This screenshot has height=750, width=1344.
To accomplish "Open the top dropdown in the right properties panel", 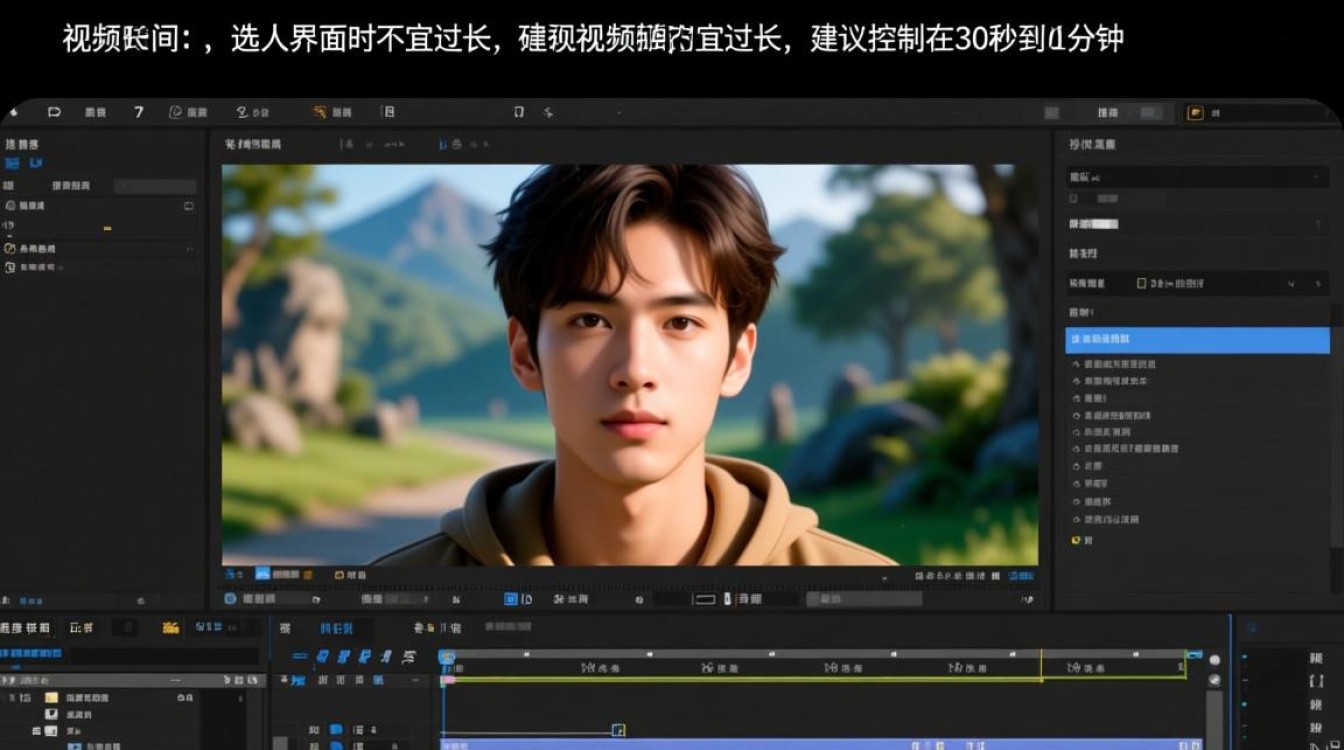I will (x=1197, y=178).
